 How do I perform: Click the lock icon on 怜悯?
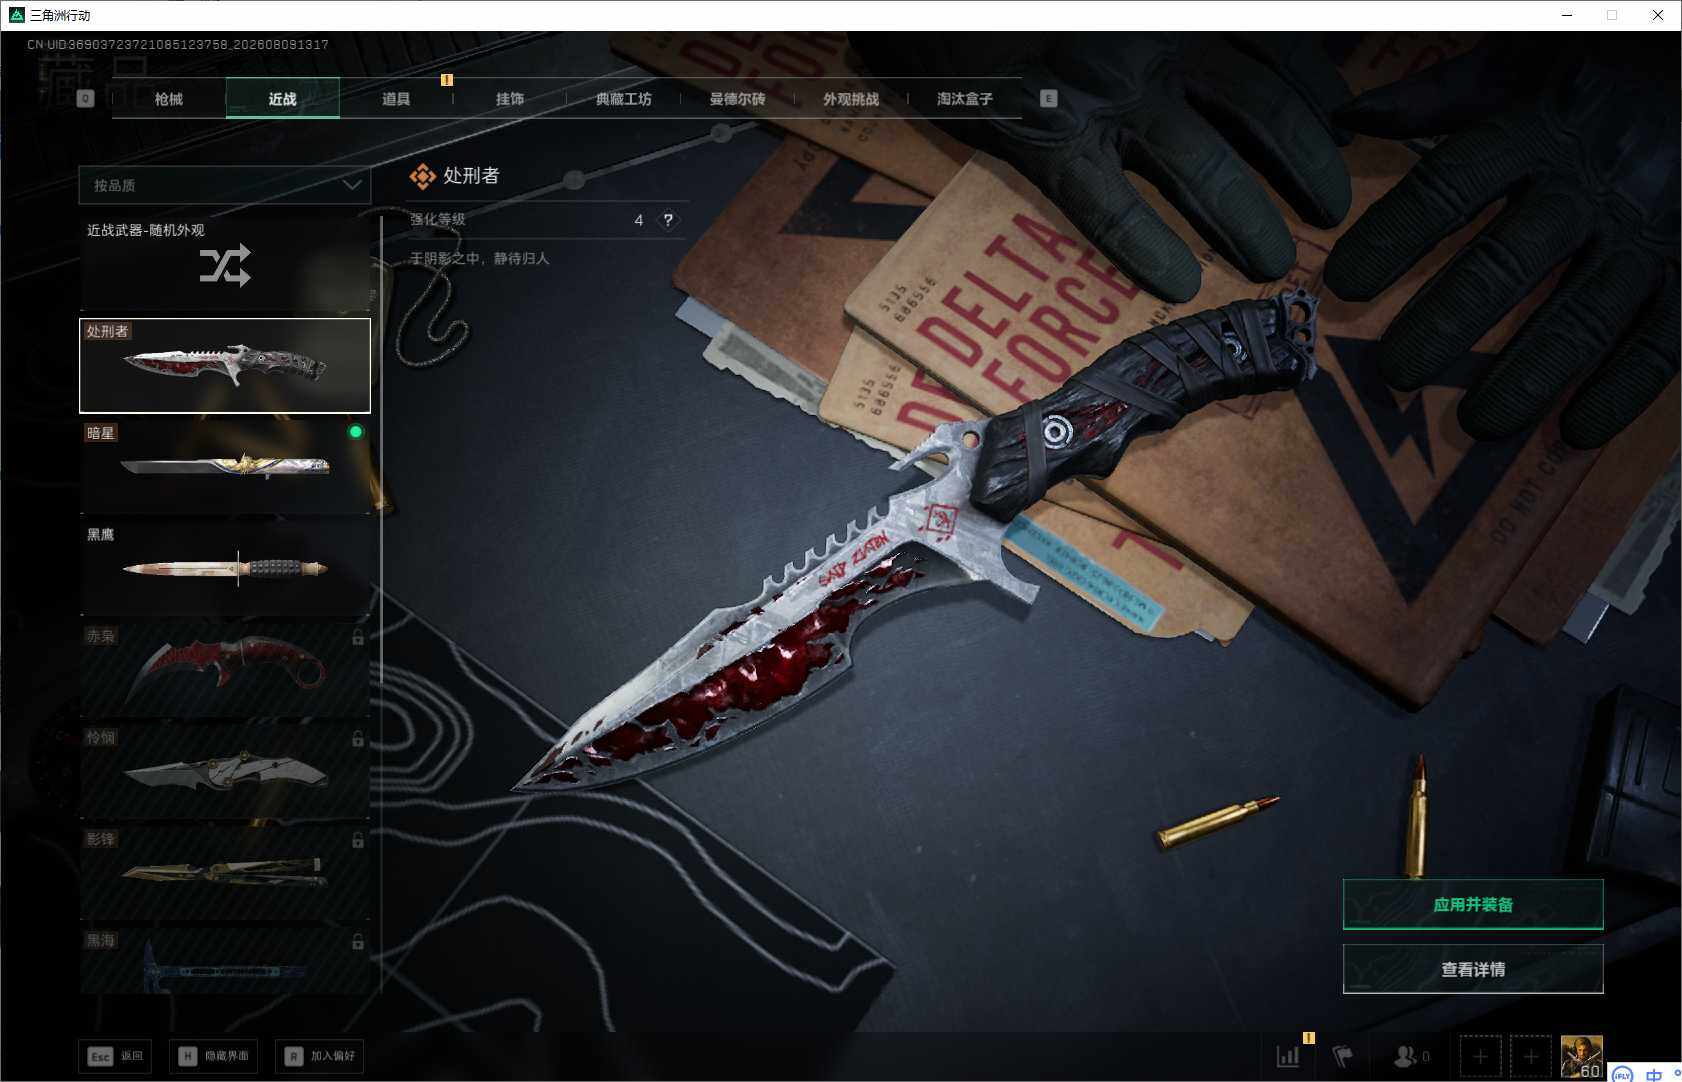(x=358, y=739)
